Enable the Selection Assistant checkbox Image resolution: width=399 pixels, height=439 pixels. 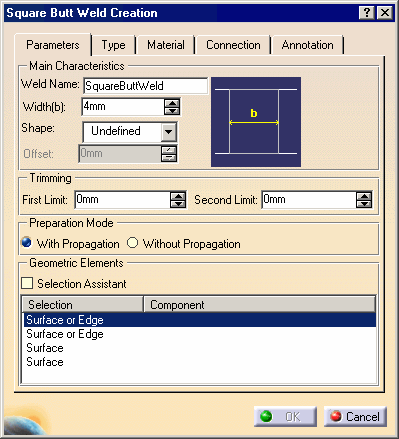pyautogui.click(x=27, y=283)
